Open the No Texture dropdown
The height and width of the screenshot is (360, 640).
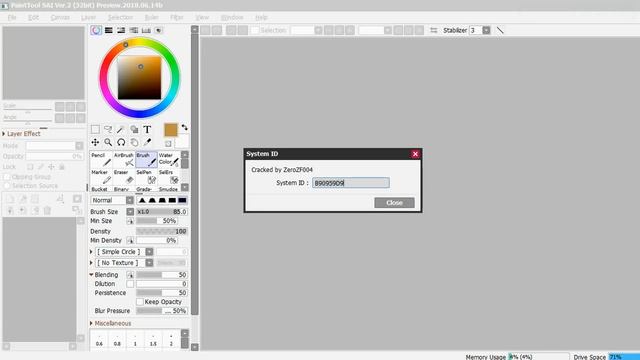click(x=149, y=263)
